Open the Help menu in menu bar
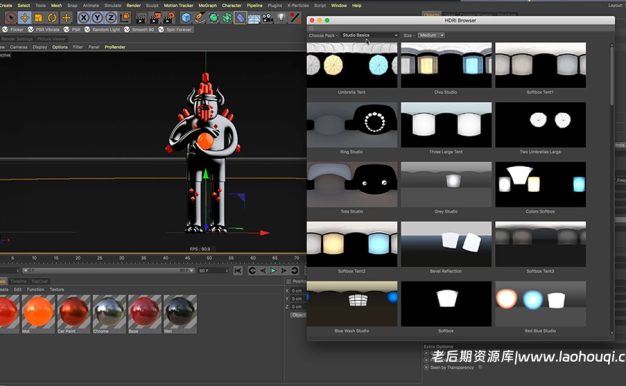 (x=357, y=6)
